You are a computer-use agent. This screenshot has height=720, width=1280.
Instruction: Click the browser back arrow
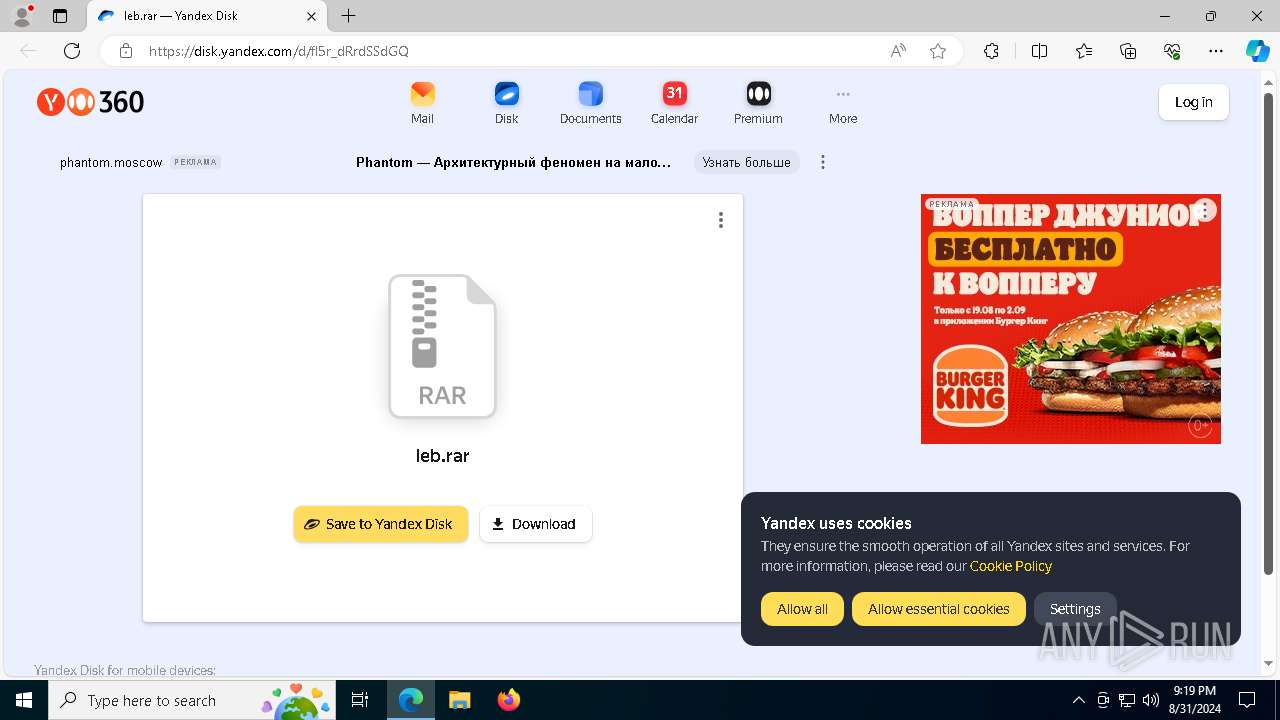28,51
